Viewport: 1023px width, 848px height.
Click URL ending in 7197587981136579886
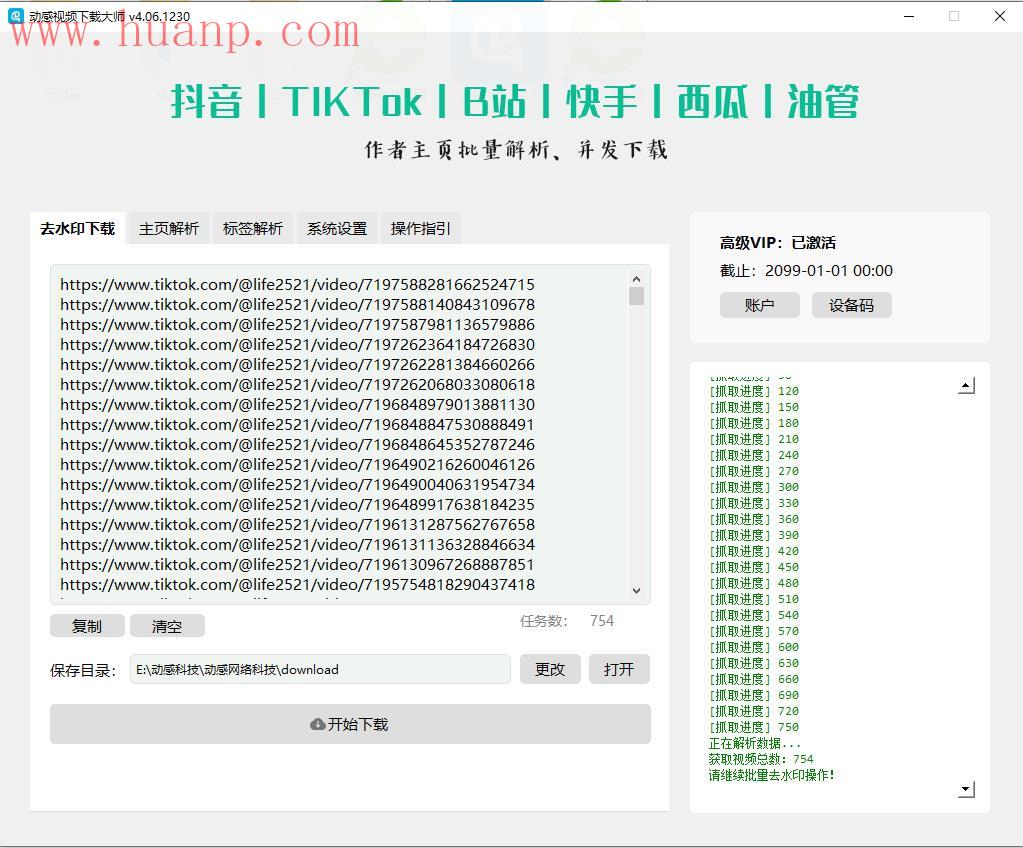tap(298, 325)
